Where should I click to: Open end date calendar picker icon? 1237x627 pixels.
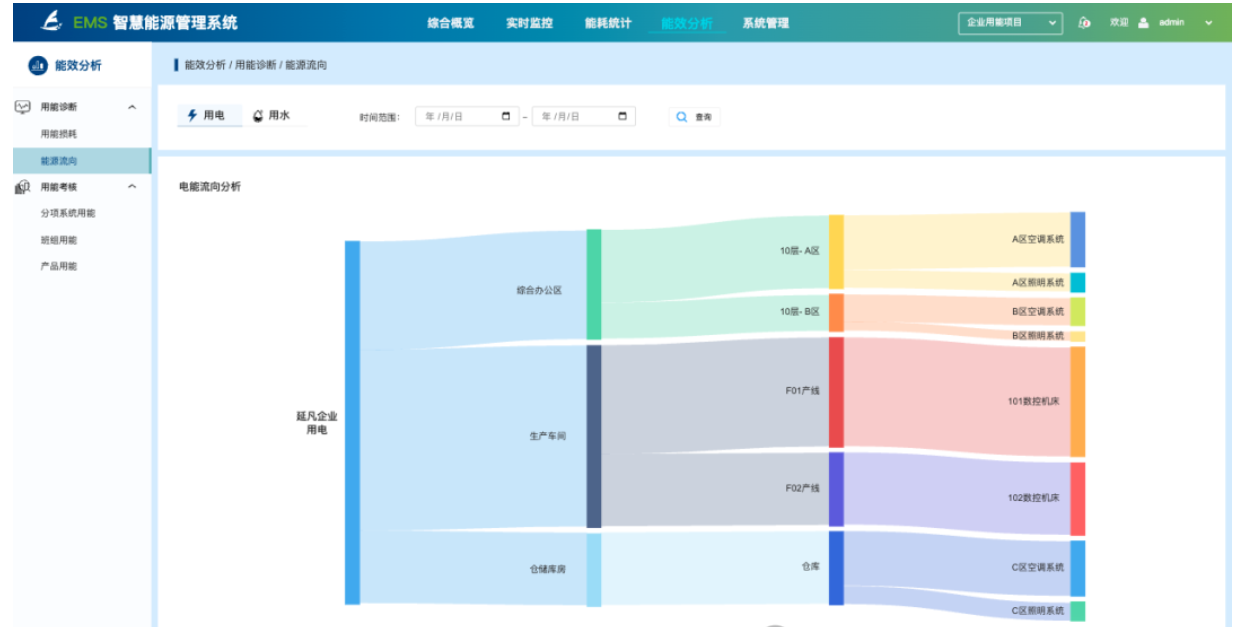[622, 116]
